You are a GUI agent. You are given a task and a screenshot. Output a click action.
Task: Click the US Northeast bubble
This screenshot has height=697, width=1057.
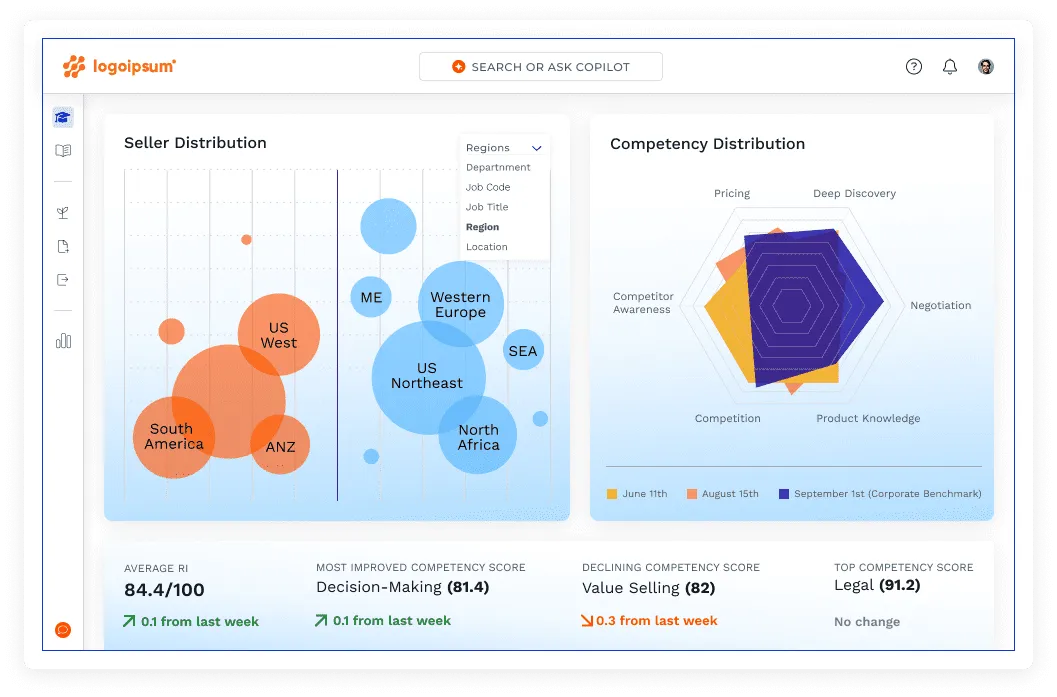427,377
